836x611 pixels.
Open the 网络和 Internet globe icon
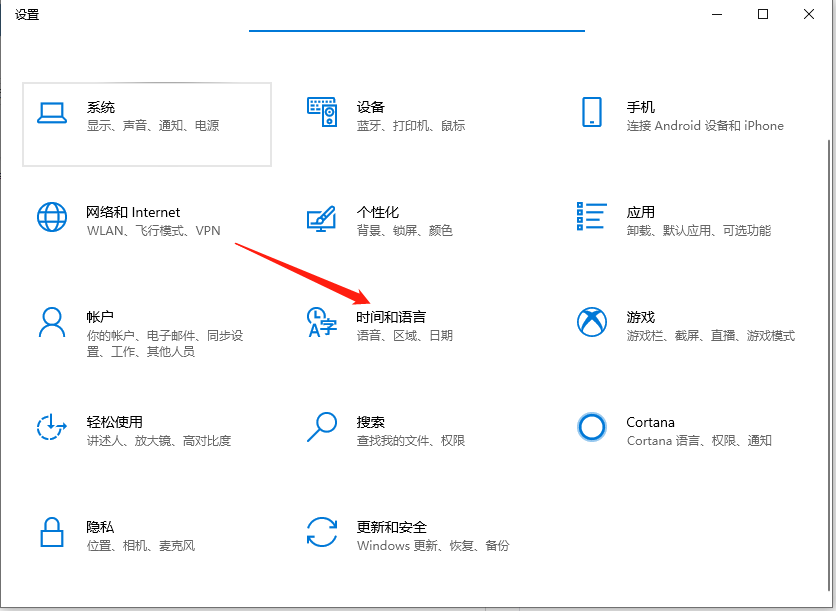52,217
